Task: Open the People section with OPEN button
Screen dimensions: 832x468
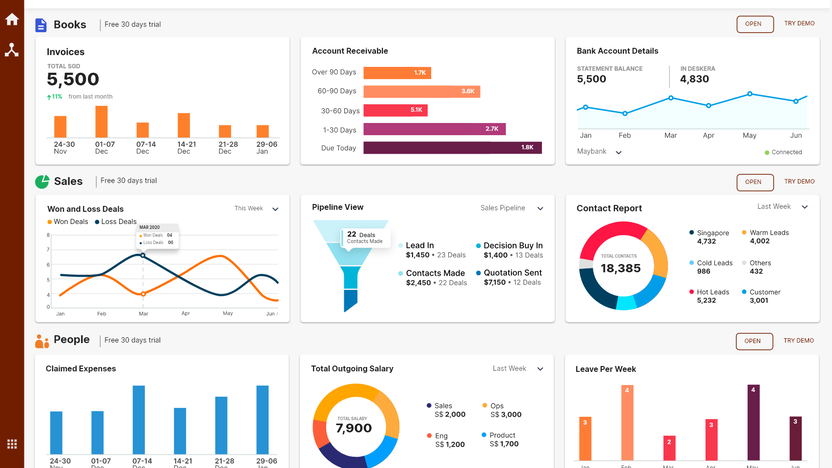Action: (x=754, y=341)
